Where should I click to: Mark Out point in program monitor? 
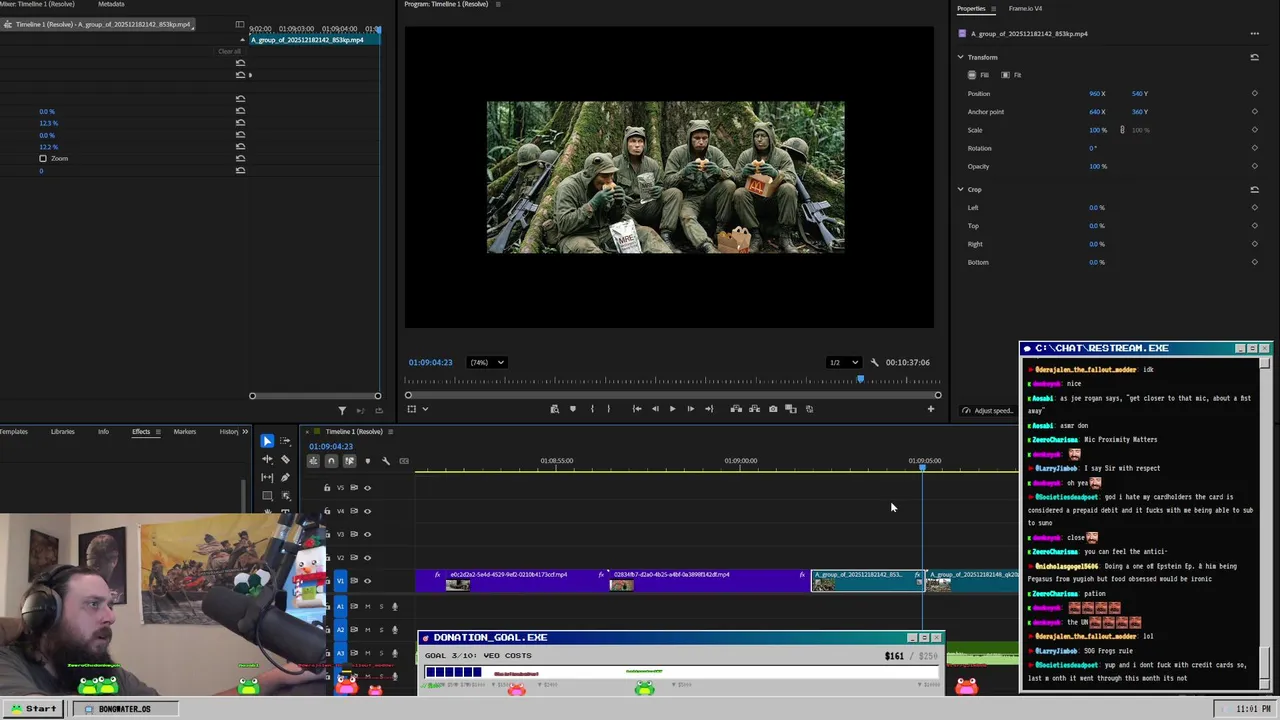pos(608,409)
